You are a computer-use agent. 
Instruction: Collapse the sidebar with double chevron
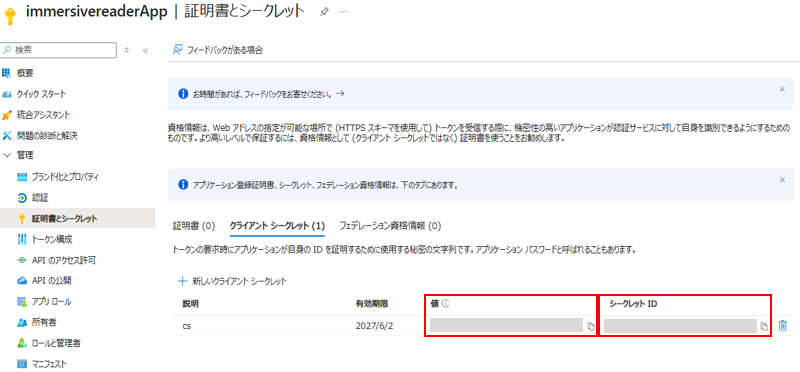point(145,51)
